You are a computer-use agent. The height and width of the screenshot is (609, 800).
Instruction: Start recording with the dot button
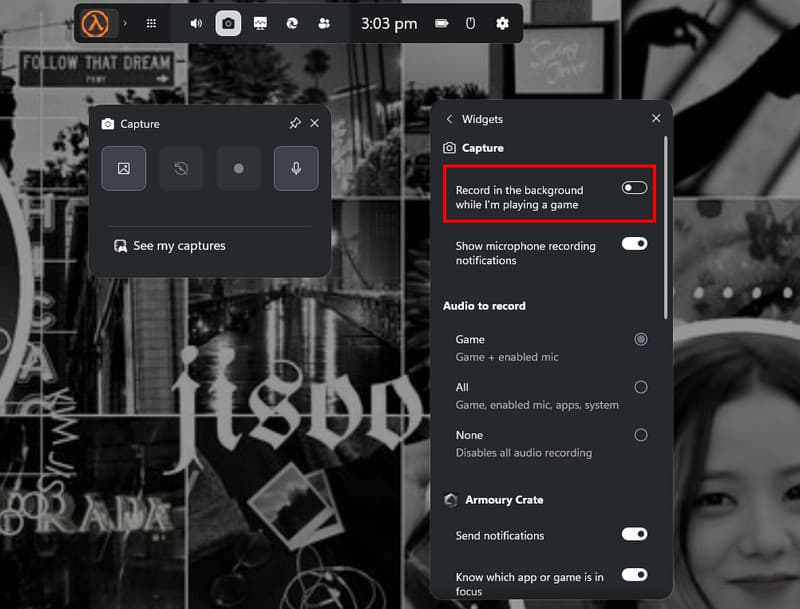pyautogui.click(x=238, y=168)
